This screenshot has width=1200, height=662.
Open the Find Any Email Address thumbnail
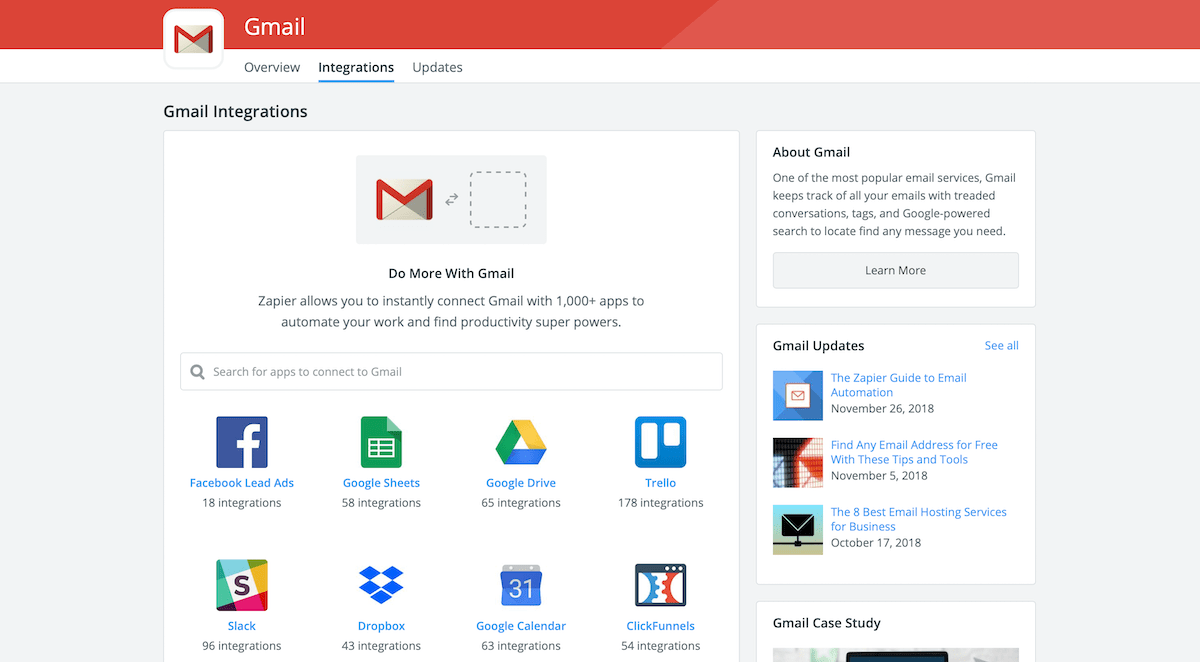798,463
